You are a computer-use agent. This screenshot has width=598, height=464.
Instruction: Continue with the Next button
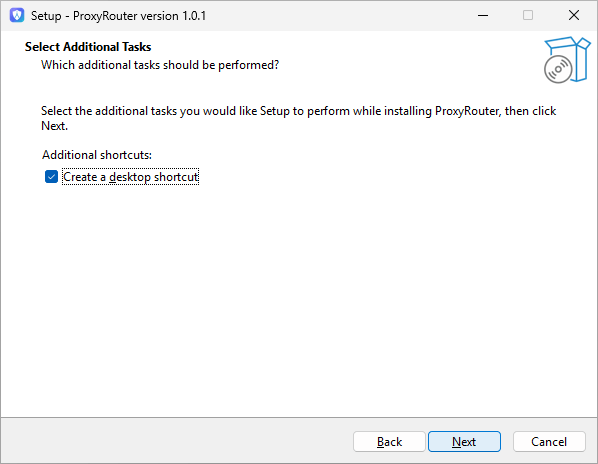[464, 442]
